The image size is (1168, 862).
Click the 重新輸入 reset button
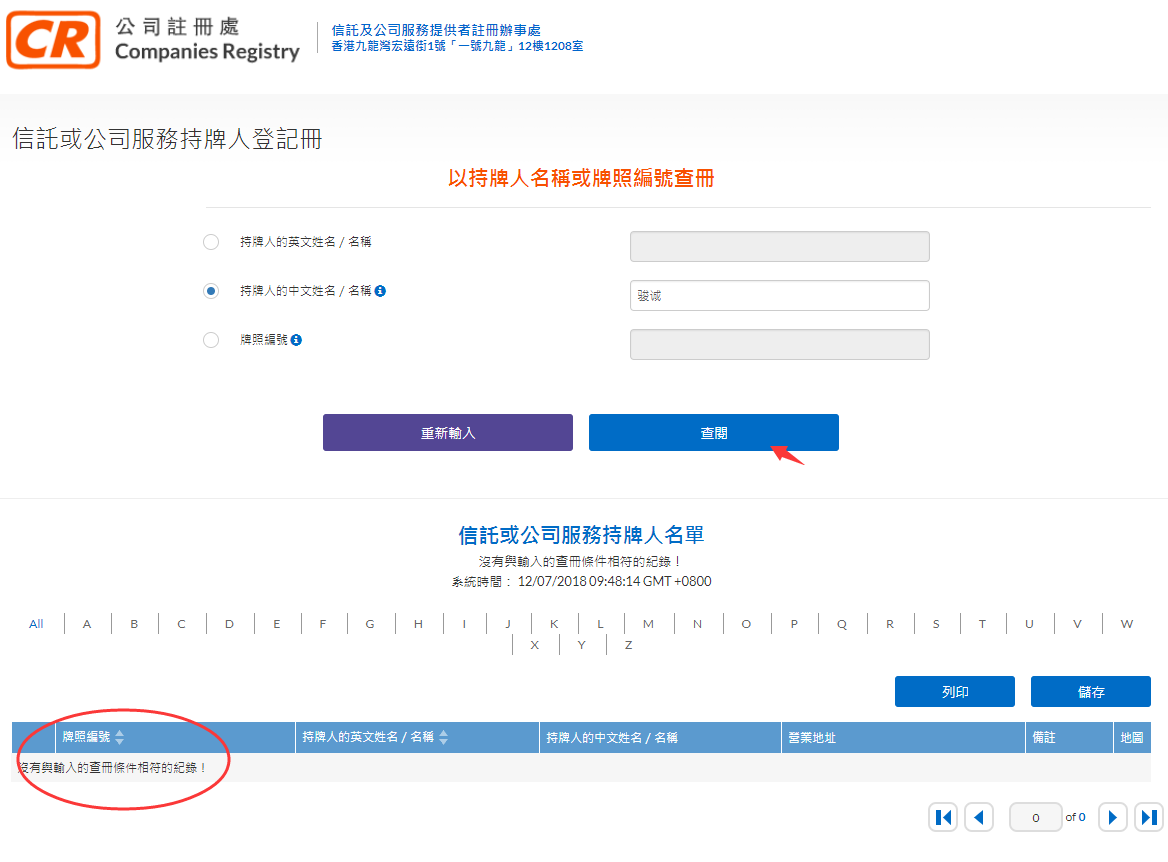[x=447, y=433]
